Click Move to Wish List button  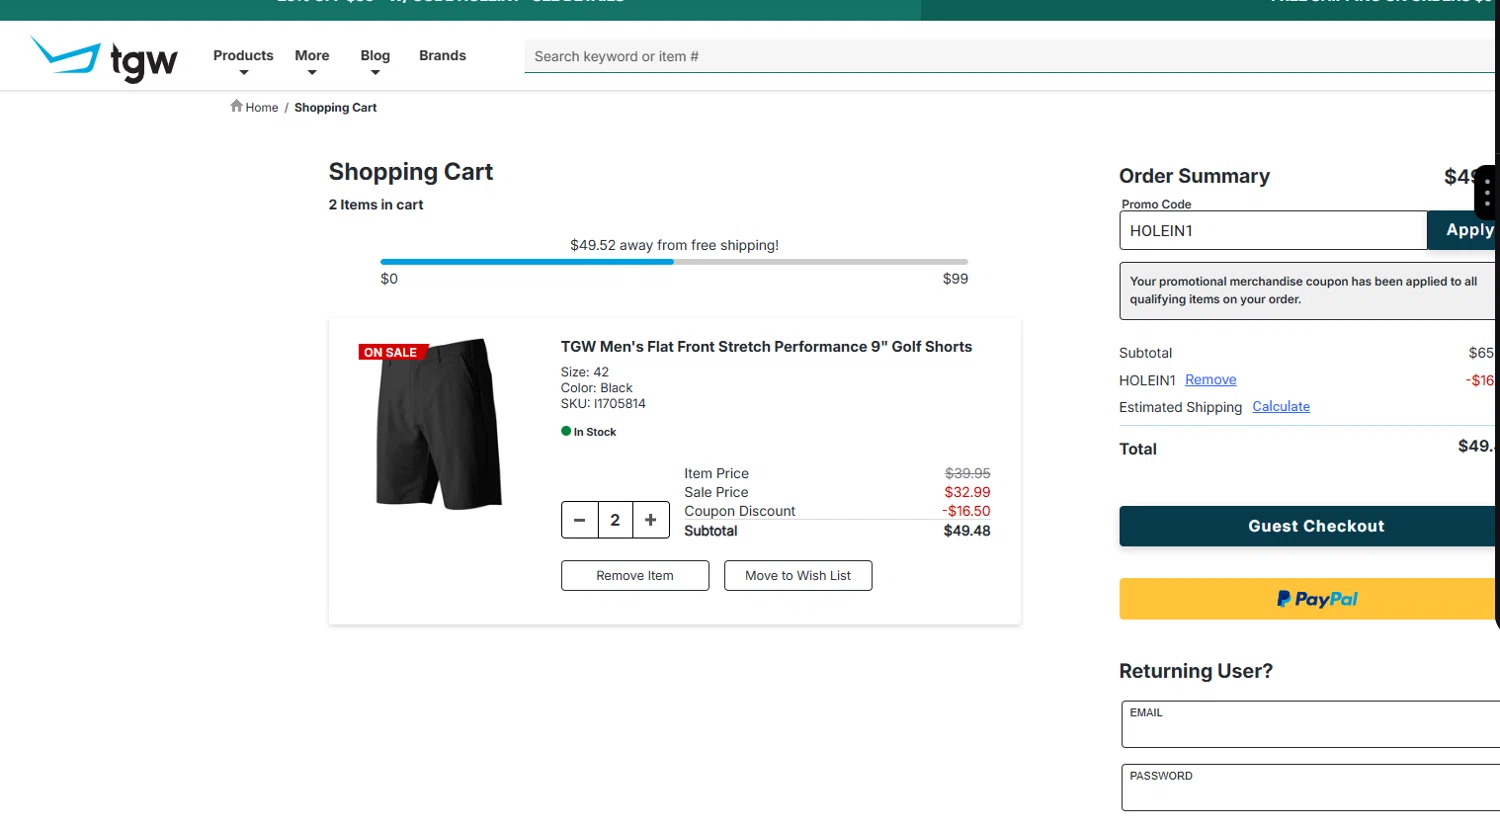point(798,576)
